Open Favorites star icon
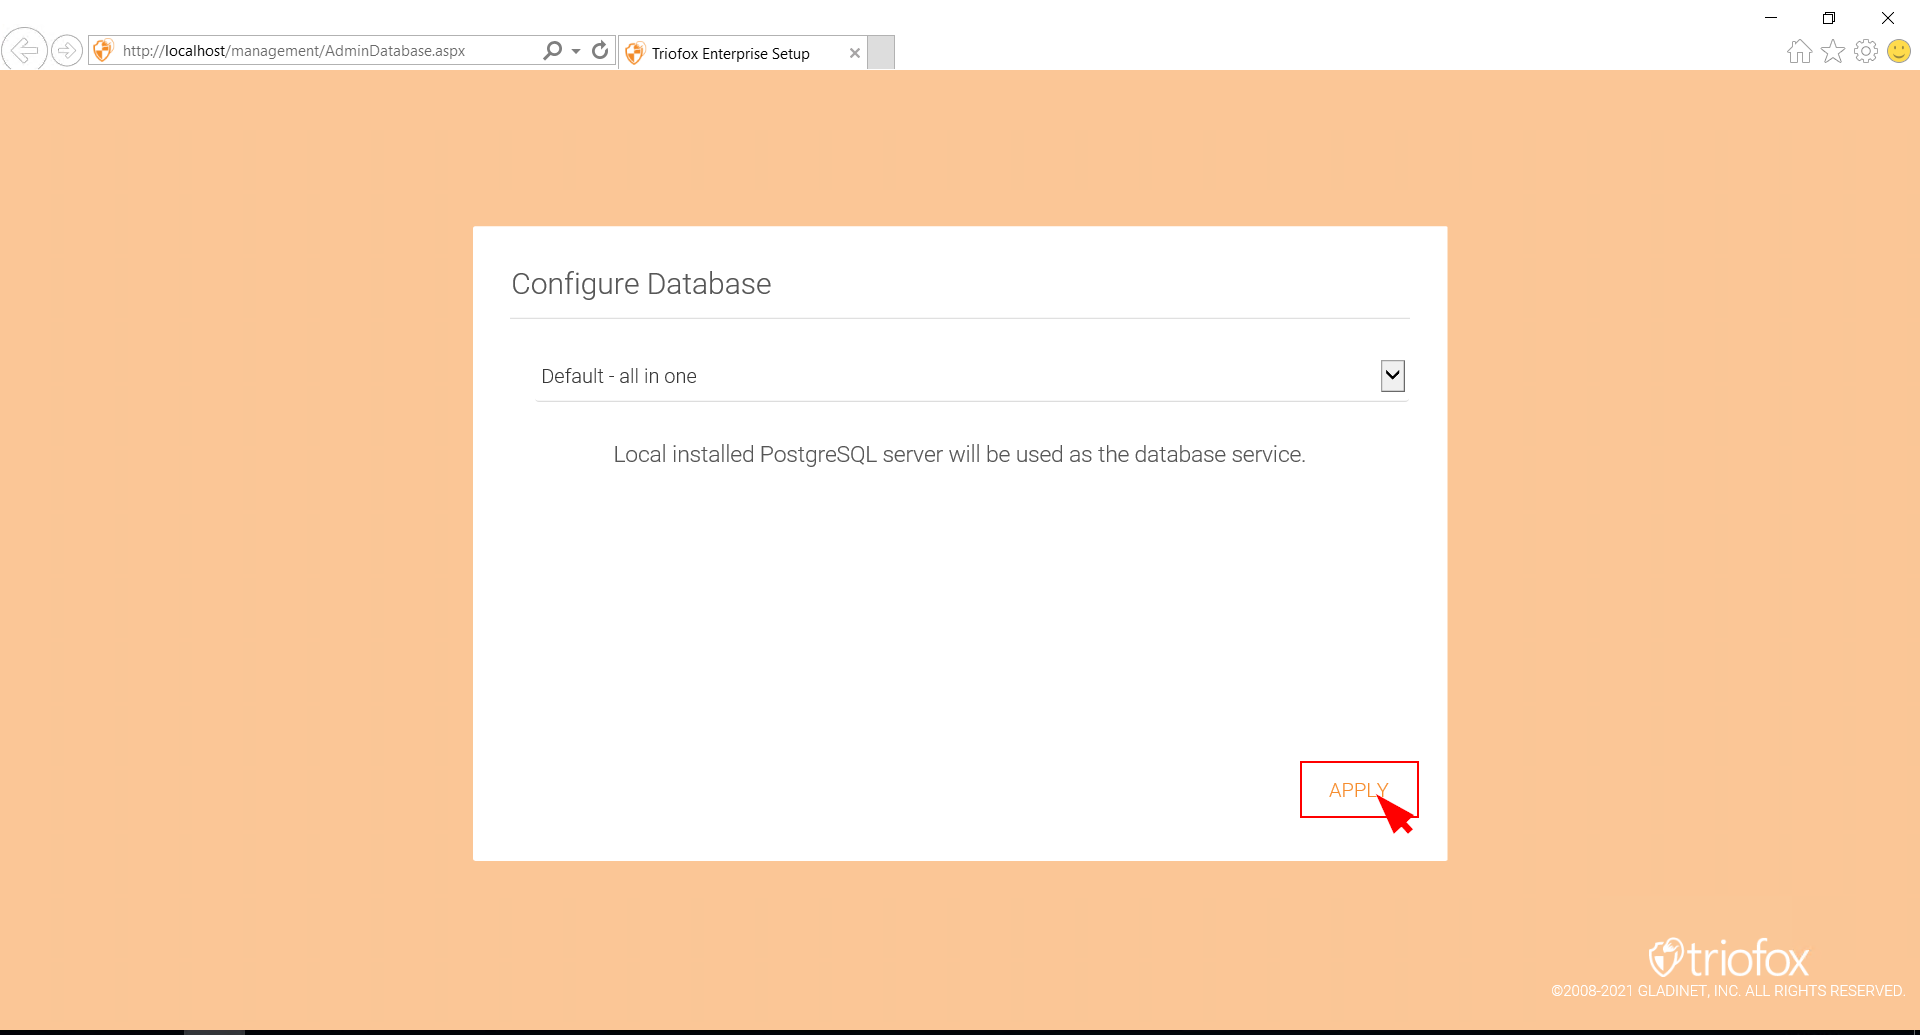 (x=1832, y=51)
